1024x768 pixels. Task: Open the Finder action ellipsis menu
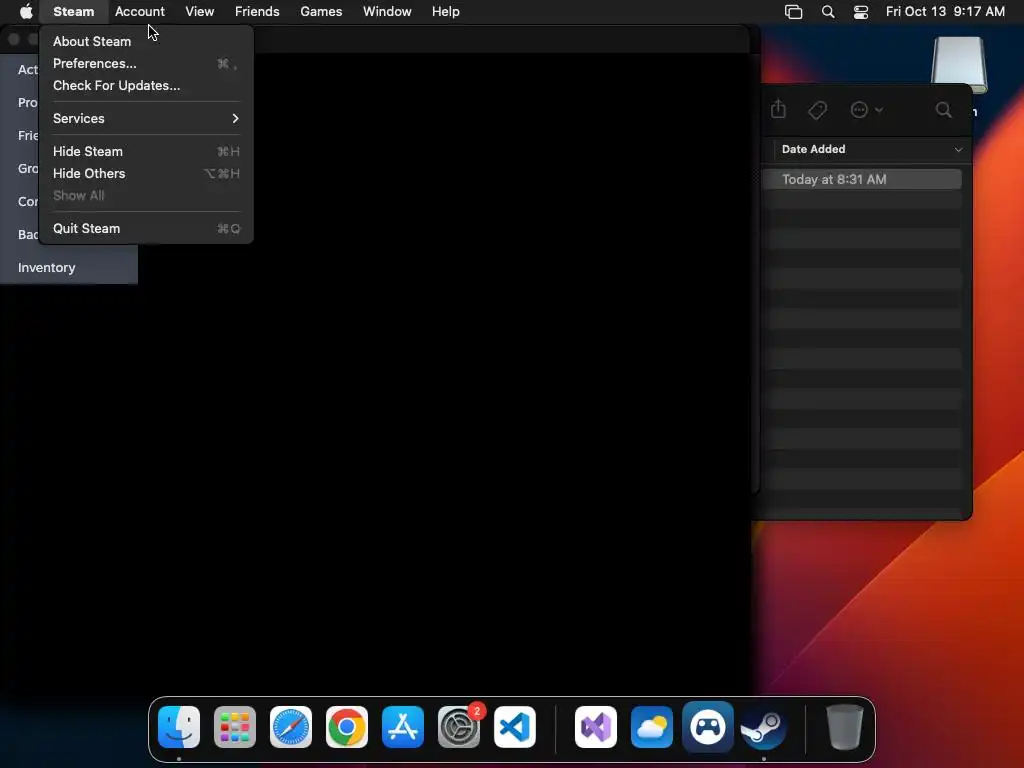coord(867,110)
